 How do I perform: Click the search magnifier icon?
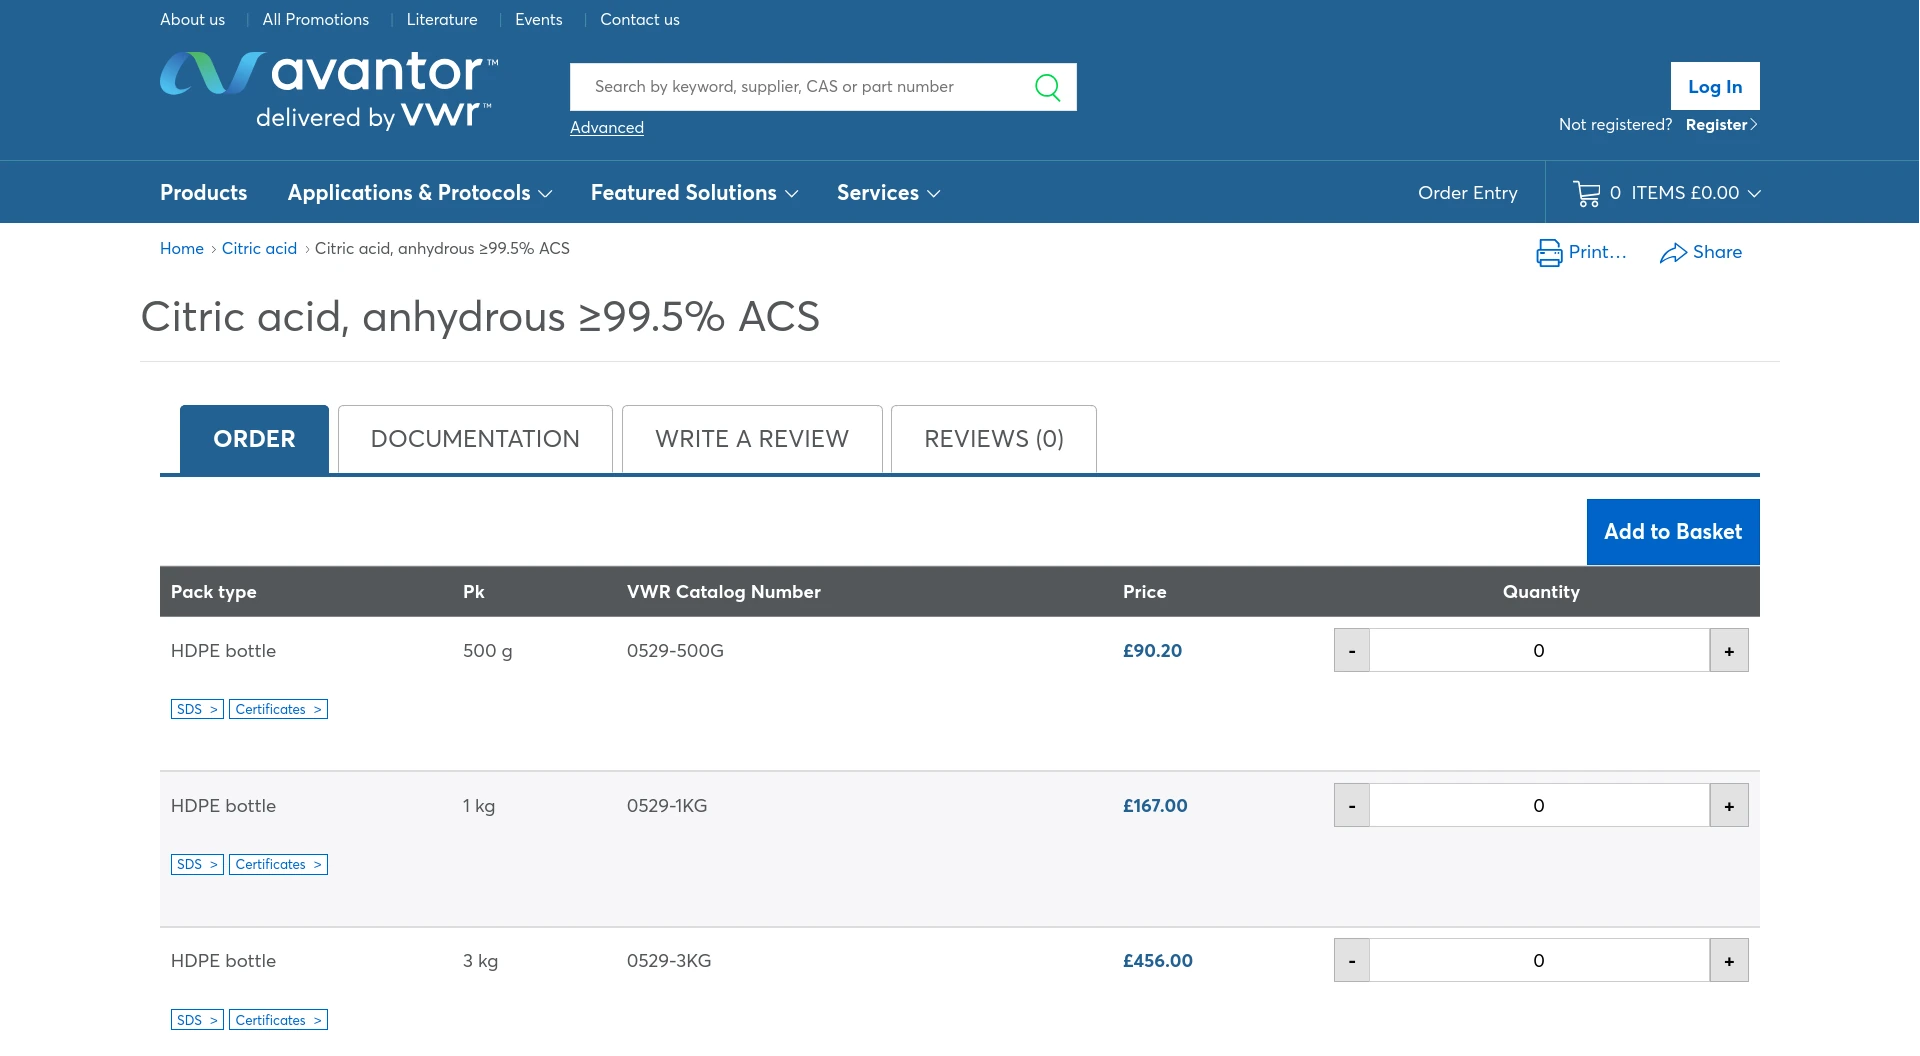click(x=1047, y=87)
